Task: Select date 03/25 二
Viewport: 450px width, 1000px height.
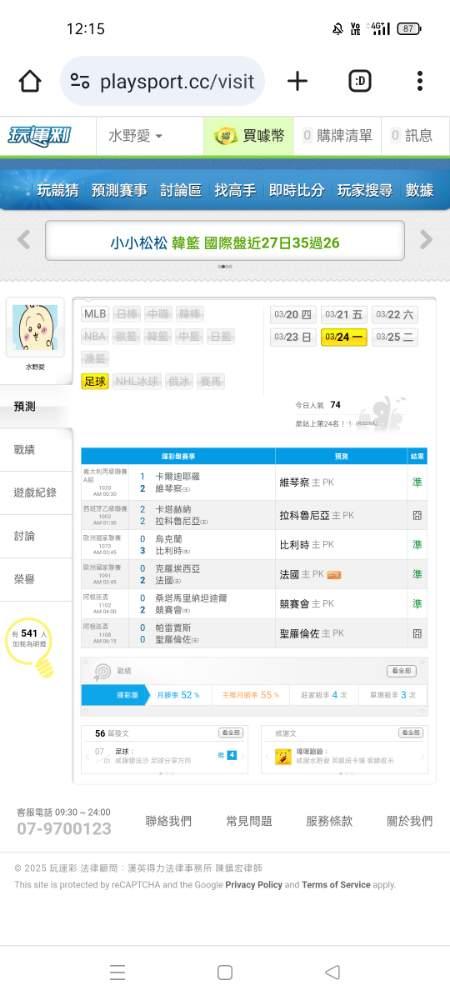Action: [395, 337]
